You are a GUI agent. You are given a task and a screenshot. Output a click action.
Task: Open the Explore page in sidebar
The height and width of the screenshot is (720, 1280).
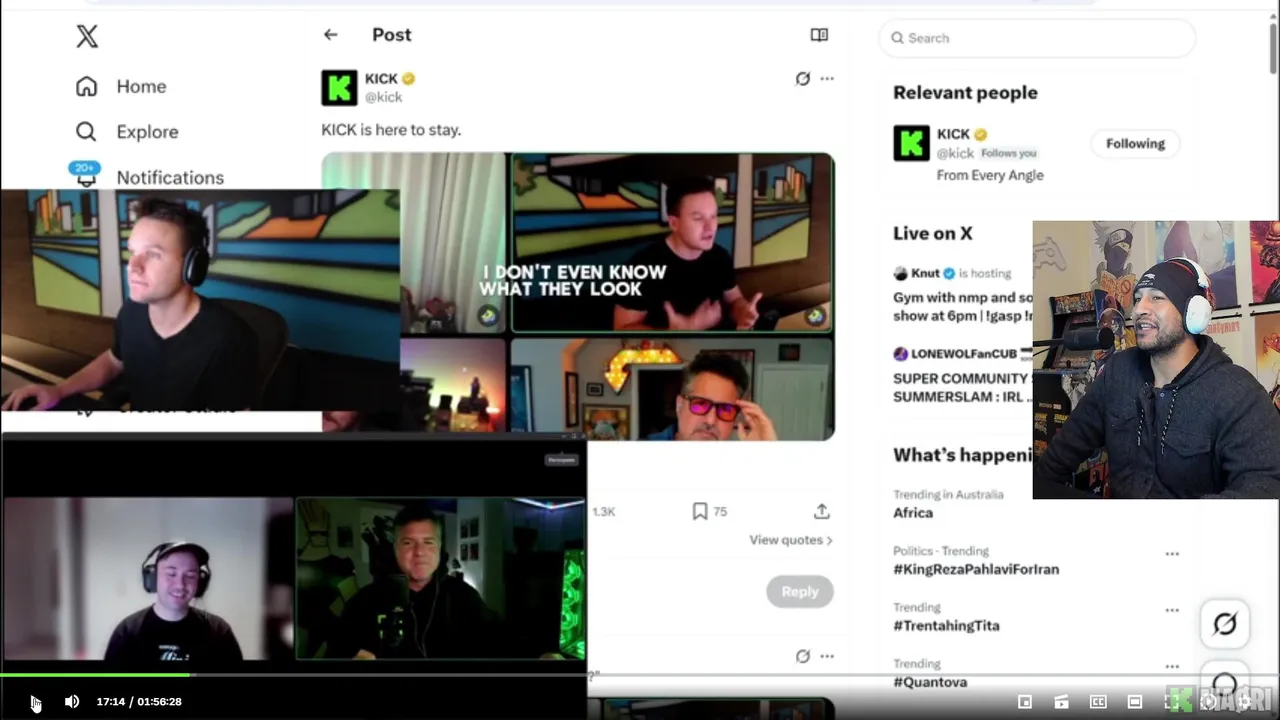click(127, 132)
